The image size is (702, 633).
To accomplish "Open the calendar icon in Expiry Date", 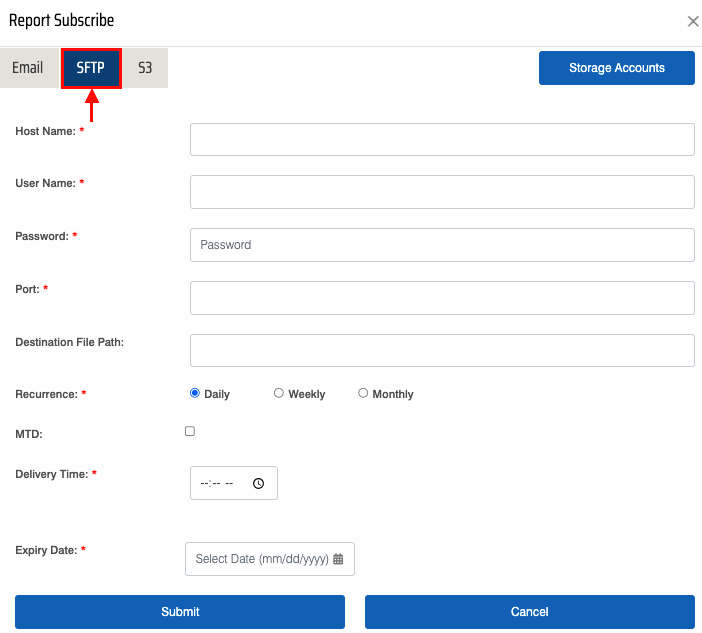I will (338, 559).
